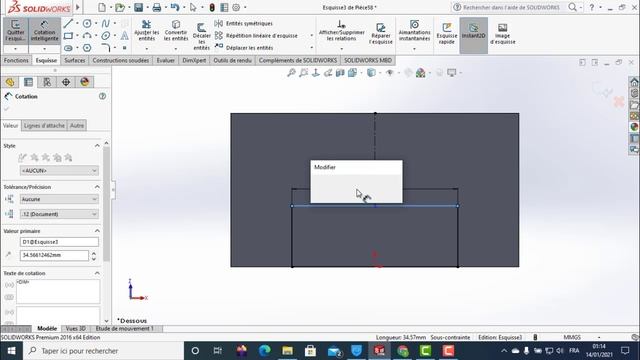Image resolution: width=640 pixels, height=360 pixels.
Task: Open the tolerance type Aucune dropdown
Action: 59,199
